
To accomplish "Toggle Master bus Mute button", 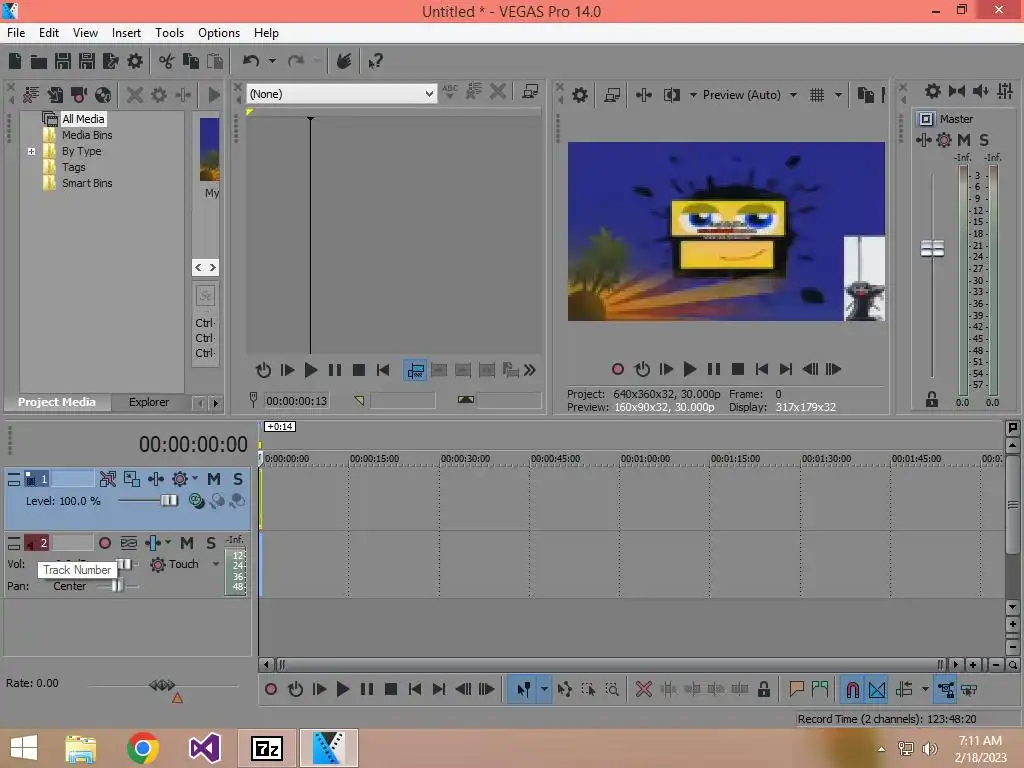I will (964, 140).
